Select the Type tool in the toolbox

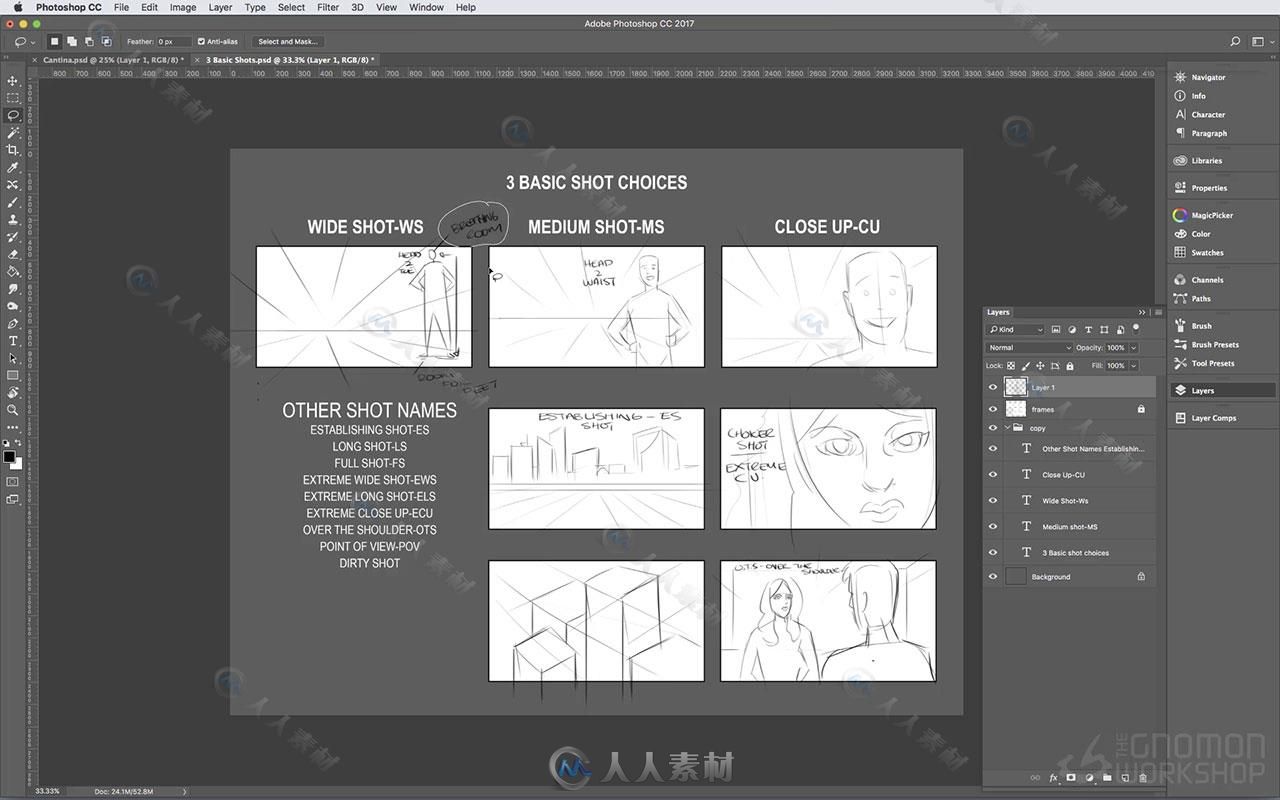pyautogui.click(x=13, y=341)
